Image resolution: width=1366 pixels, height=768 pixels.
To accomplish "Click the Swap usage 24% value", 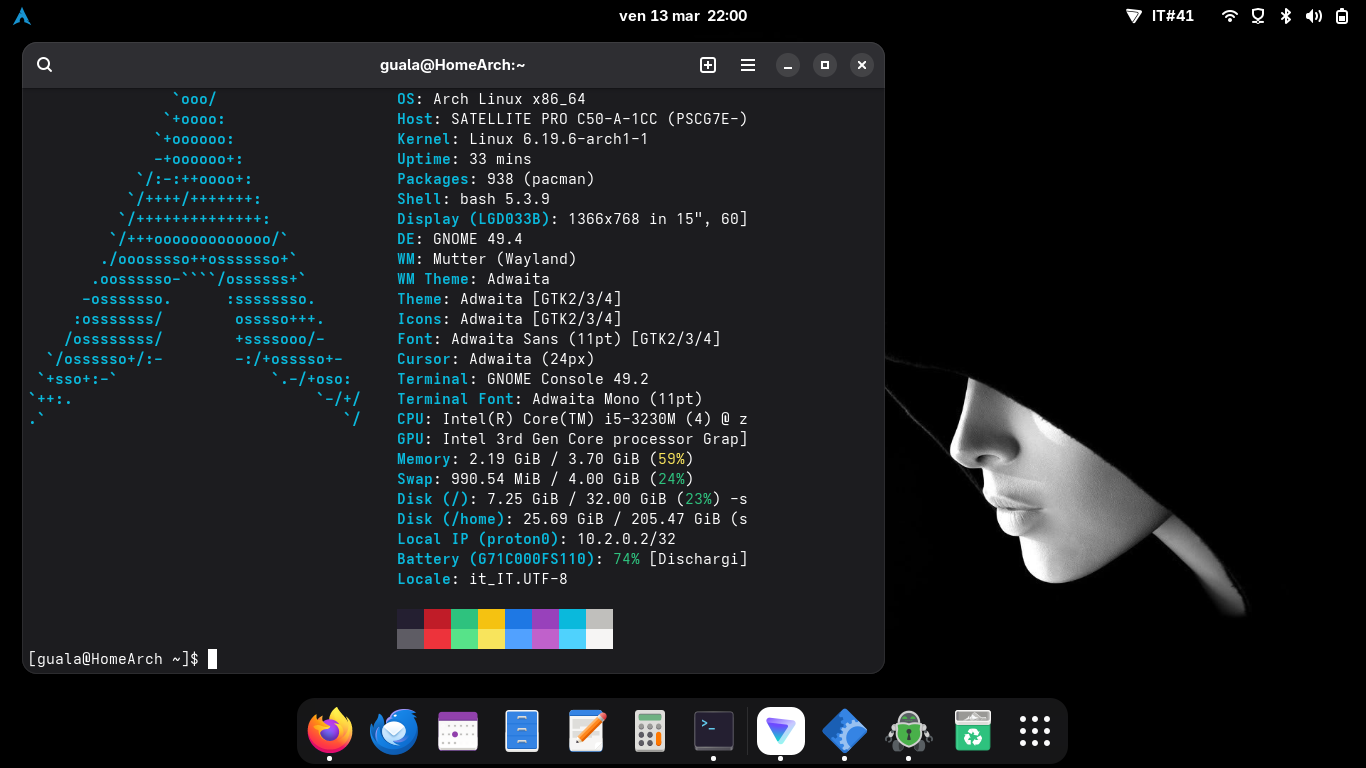I will point(671,479).
